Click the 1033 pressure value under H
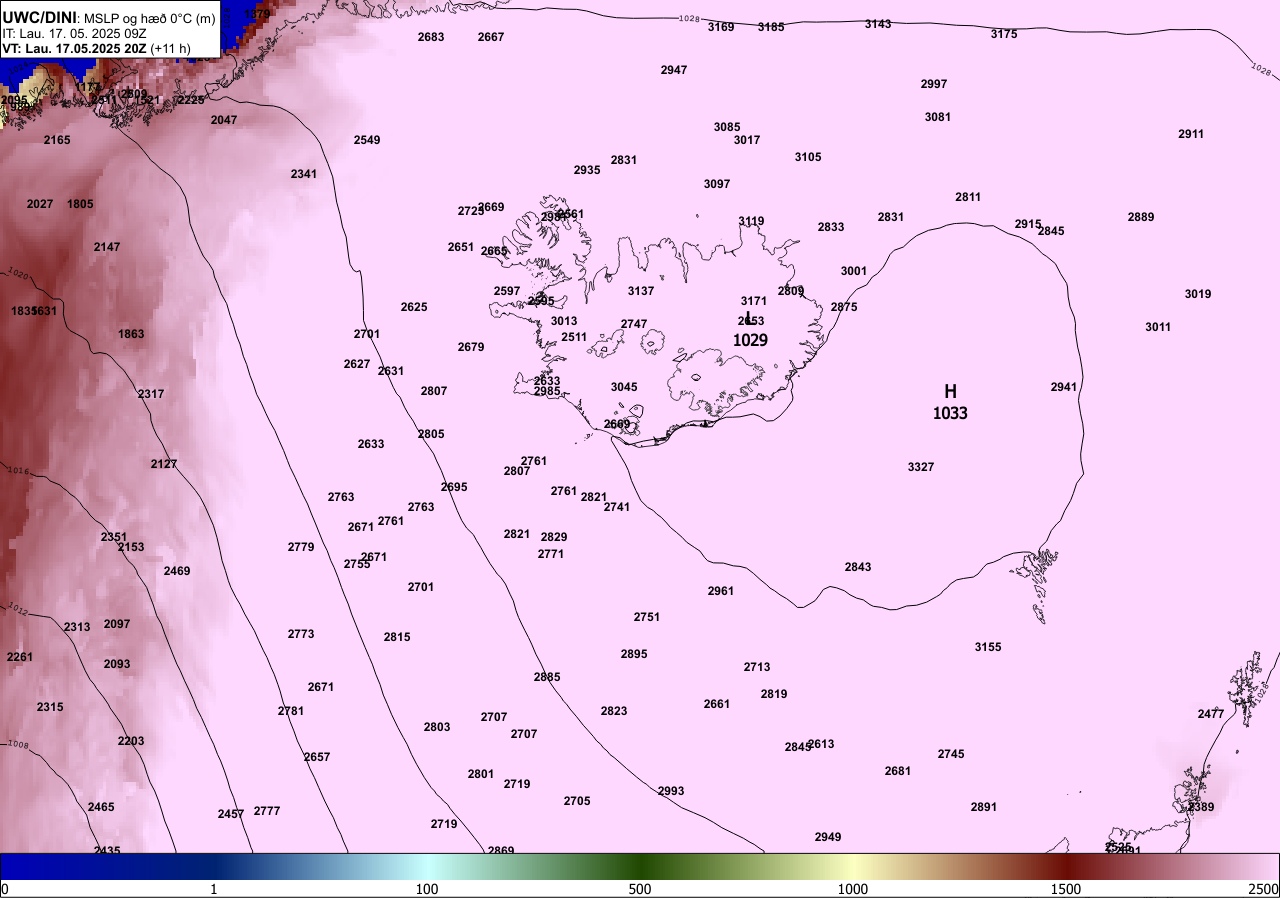 pyautogui.click(x=950, y=413)
